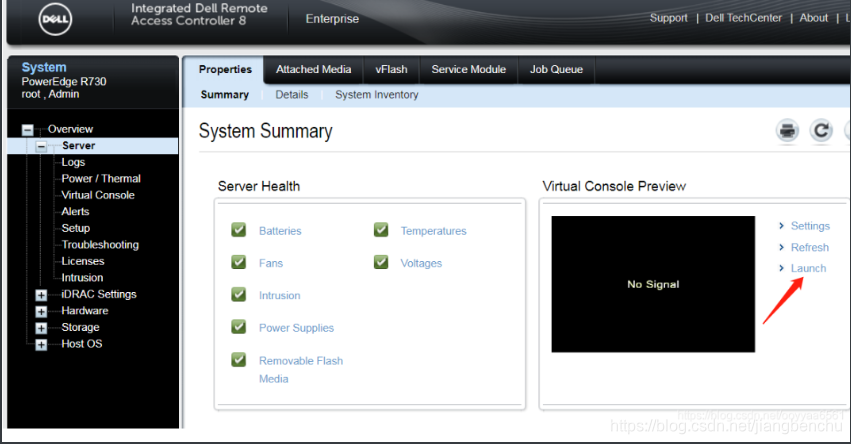Screen dimensions: 851x444
Task: Open the About link in header
Action: 814,18
